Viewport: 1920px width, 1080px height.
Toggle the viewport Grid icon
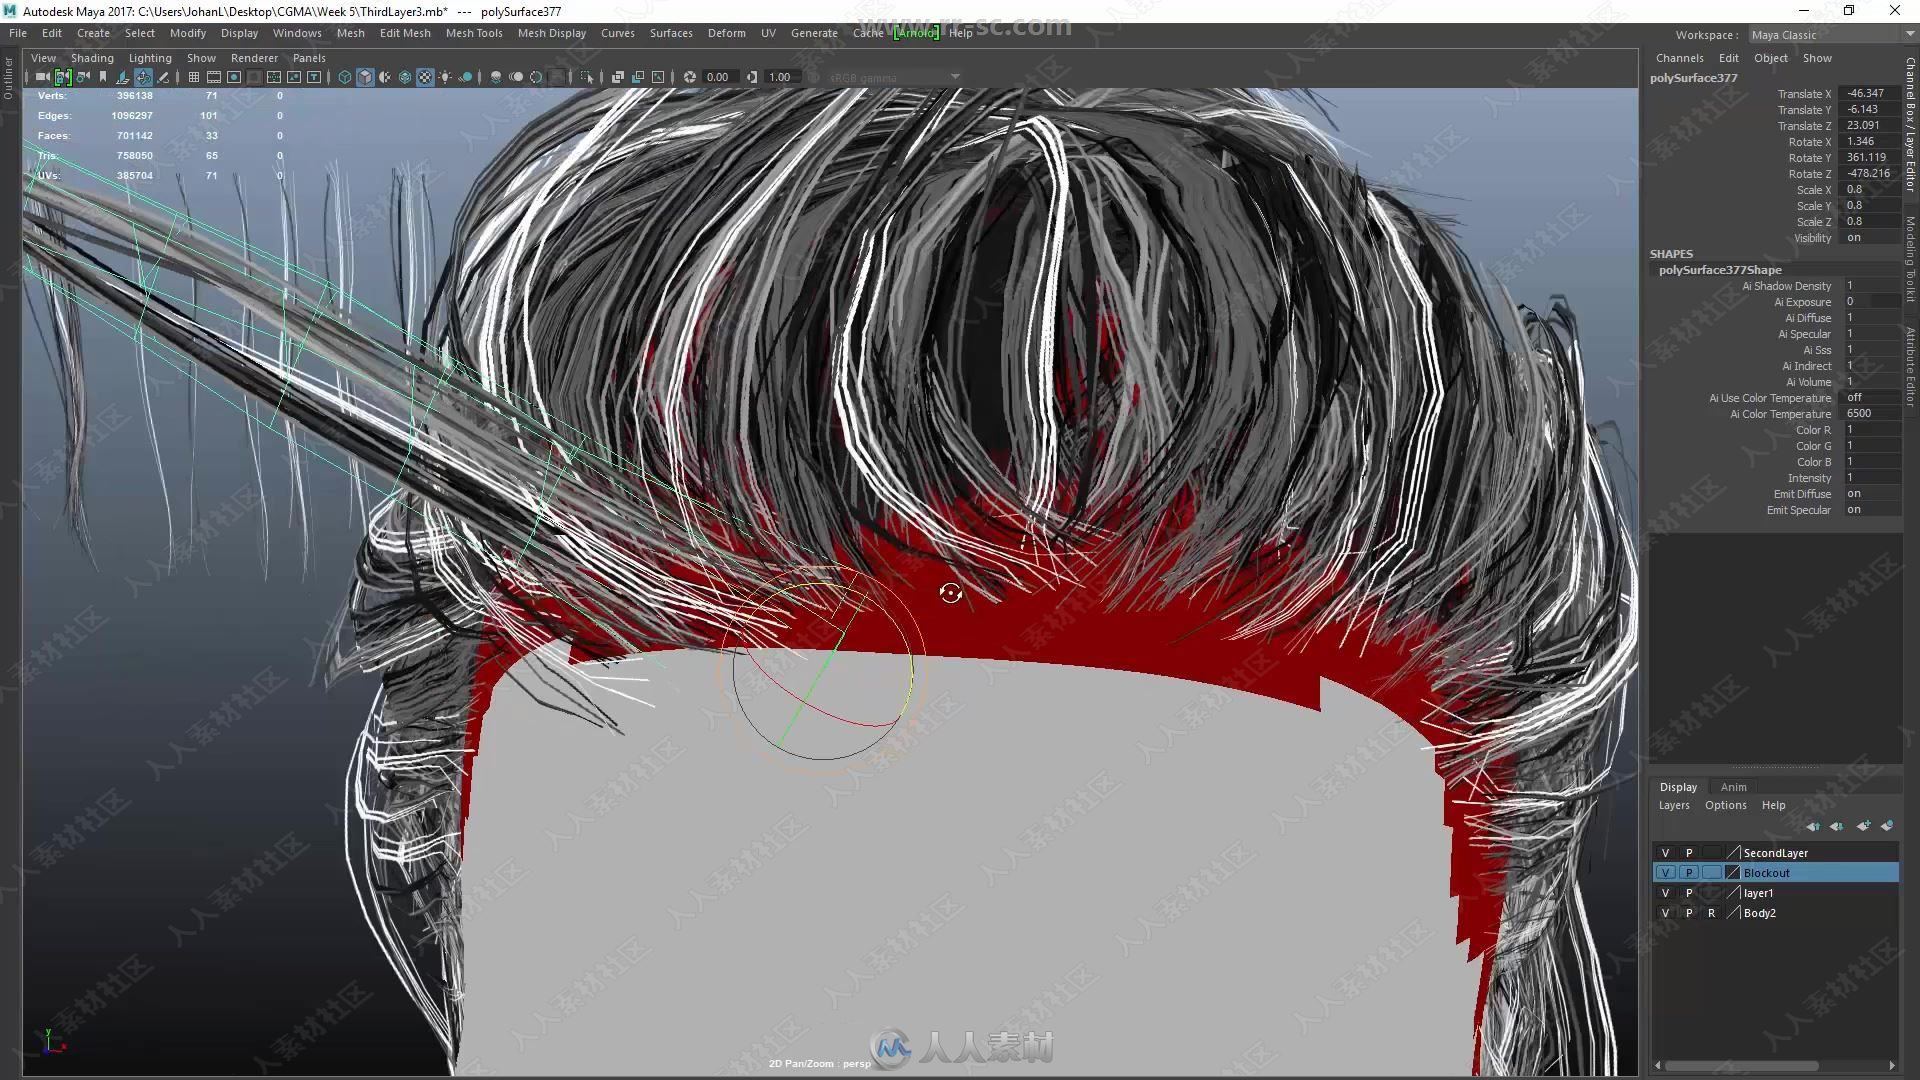coord(194,77)
